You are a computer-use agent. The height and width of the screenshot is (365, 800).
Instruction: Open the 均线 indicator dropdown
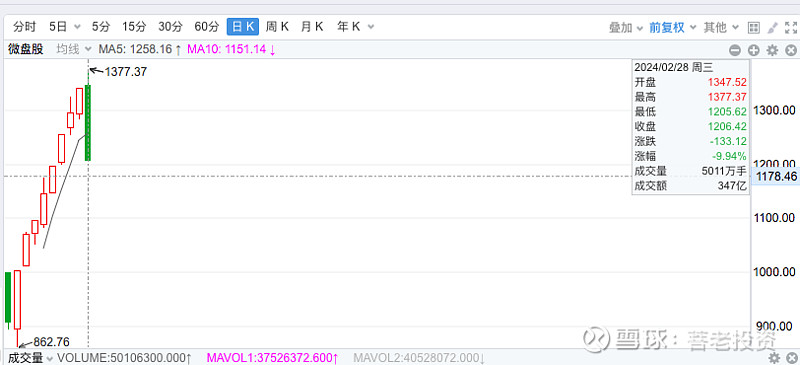[x=73, y=50]
